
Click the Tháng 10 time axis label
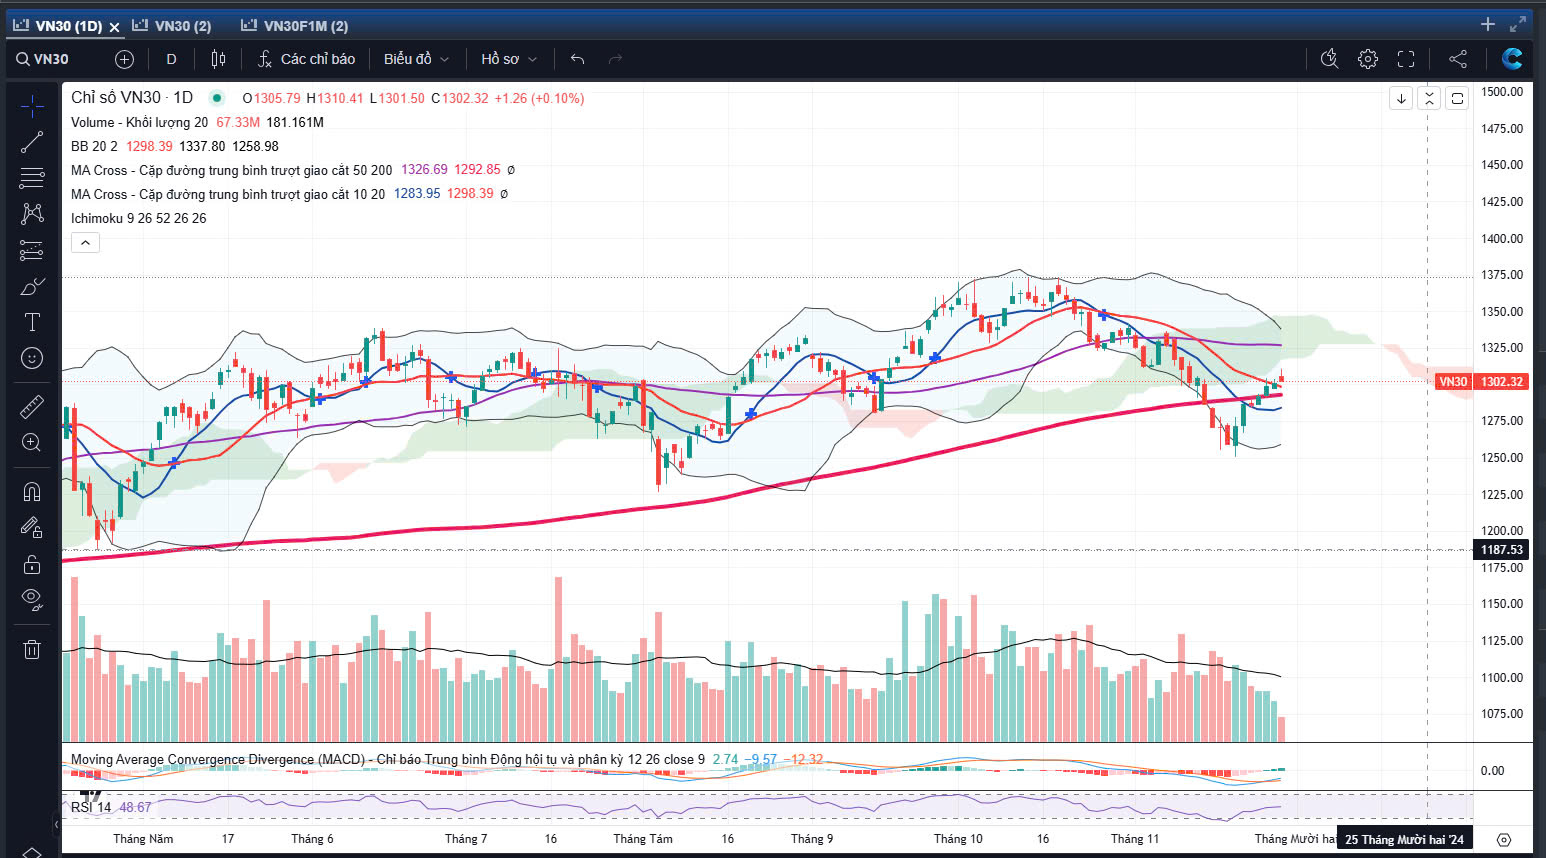[x=958, y=839]
